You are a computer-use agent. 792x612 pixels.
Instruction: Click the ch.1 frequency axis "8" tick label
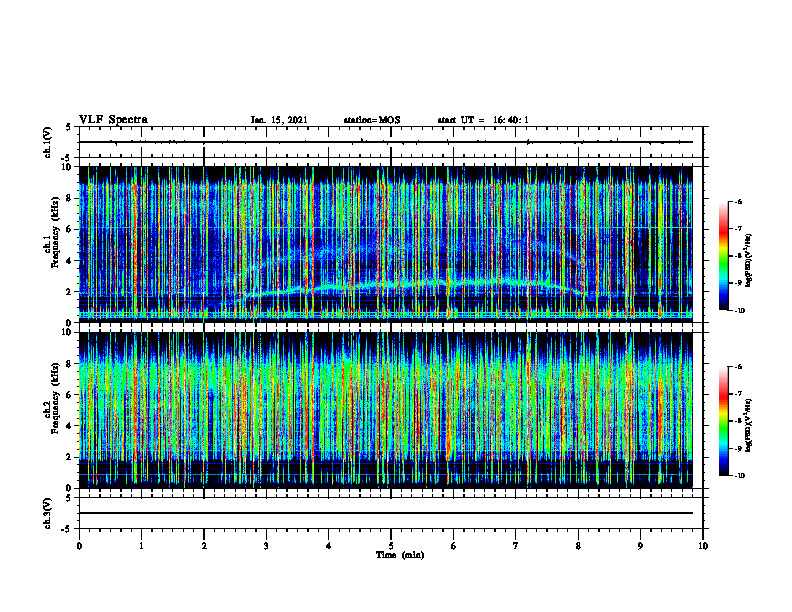(x=70, y=198)
